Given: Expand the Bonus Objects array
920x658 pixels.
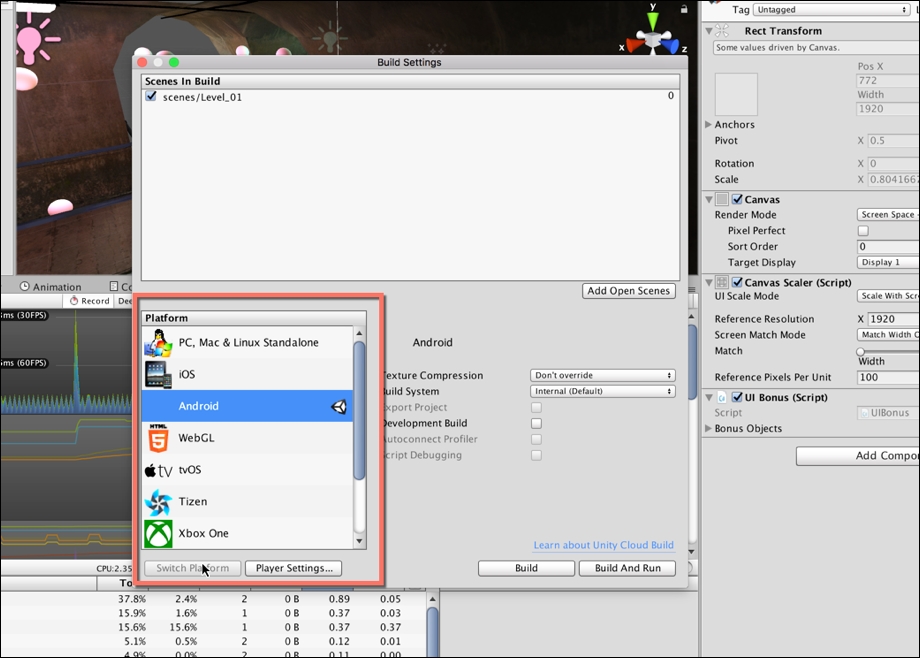Looking at the screenshot, I should pos(708,428).
